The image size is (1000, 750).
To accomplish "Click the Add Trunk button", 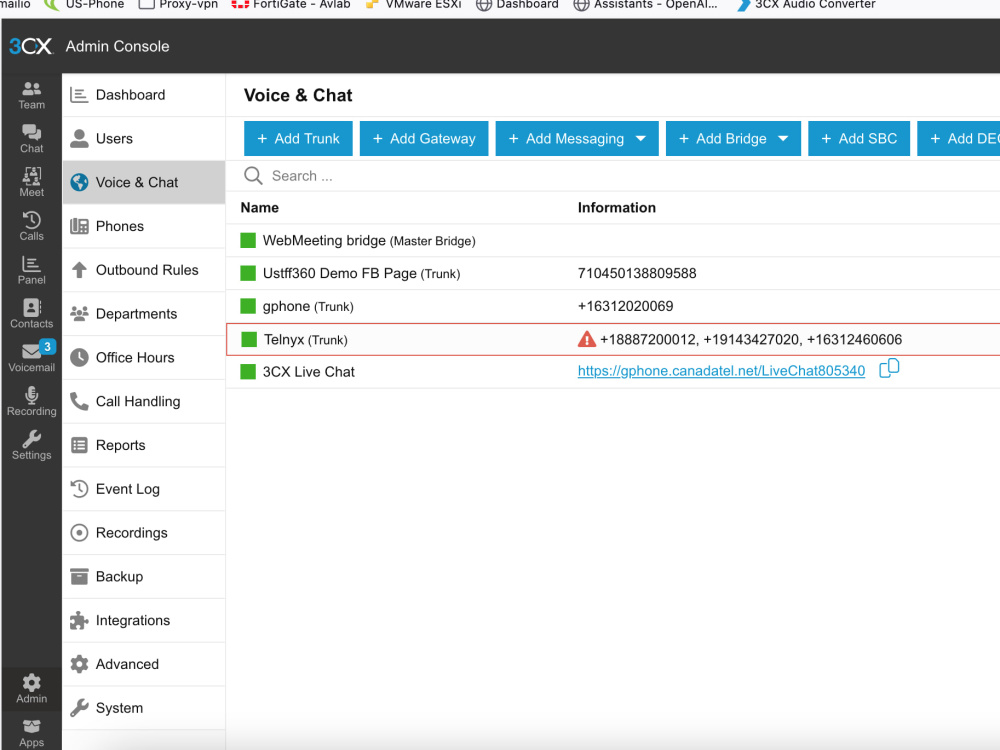I will tap(298, 138).
